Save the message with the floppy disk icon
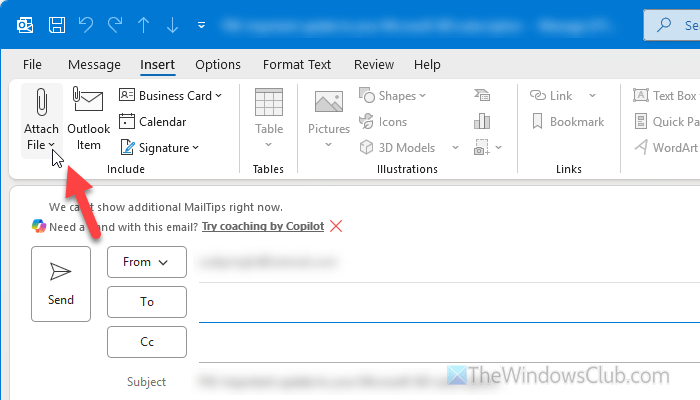Image resolution: width=700 pixels, height=400 pixels. (57, 25)
